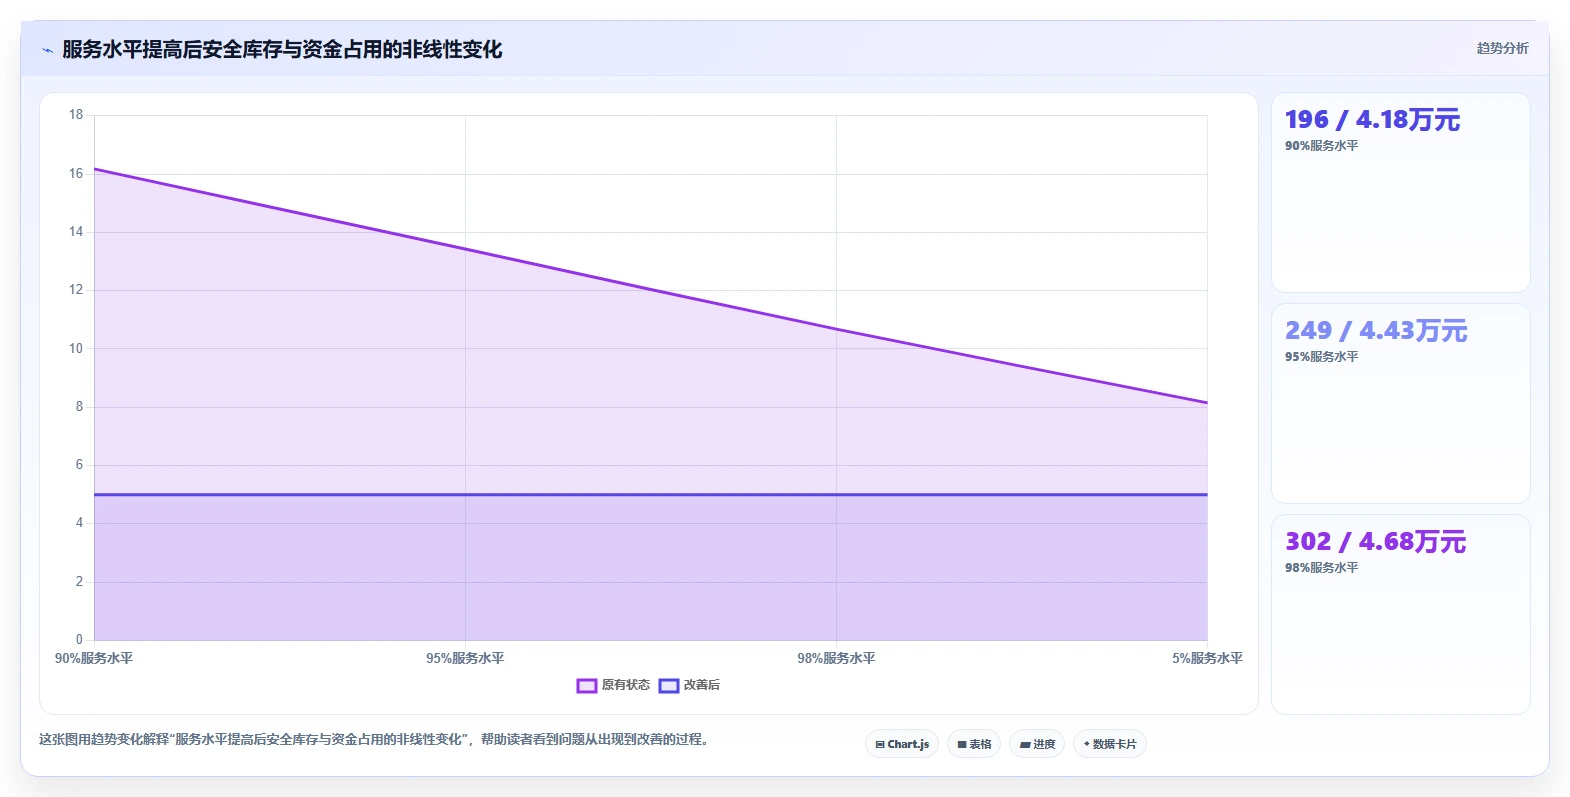Viewport: 1570px width, 797px height.
Task: Click the chart description text below the chart
Action: tap(374, 740)
